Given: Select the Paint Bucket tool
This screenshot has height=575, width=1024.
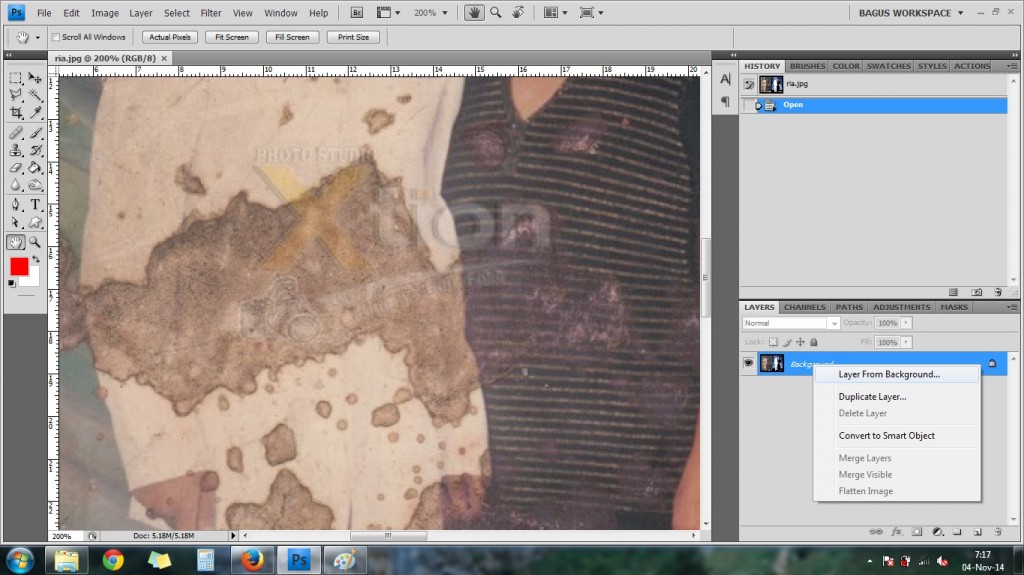Looking at the screenshot, I should [x=35, y=168].
